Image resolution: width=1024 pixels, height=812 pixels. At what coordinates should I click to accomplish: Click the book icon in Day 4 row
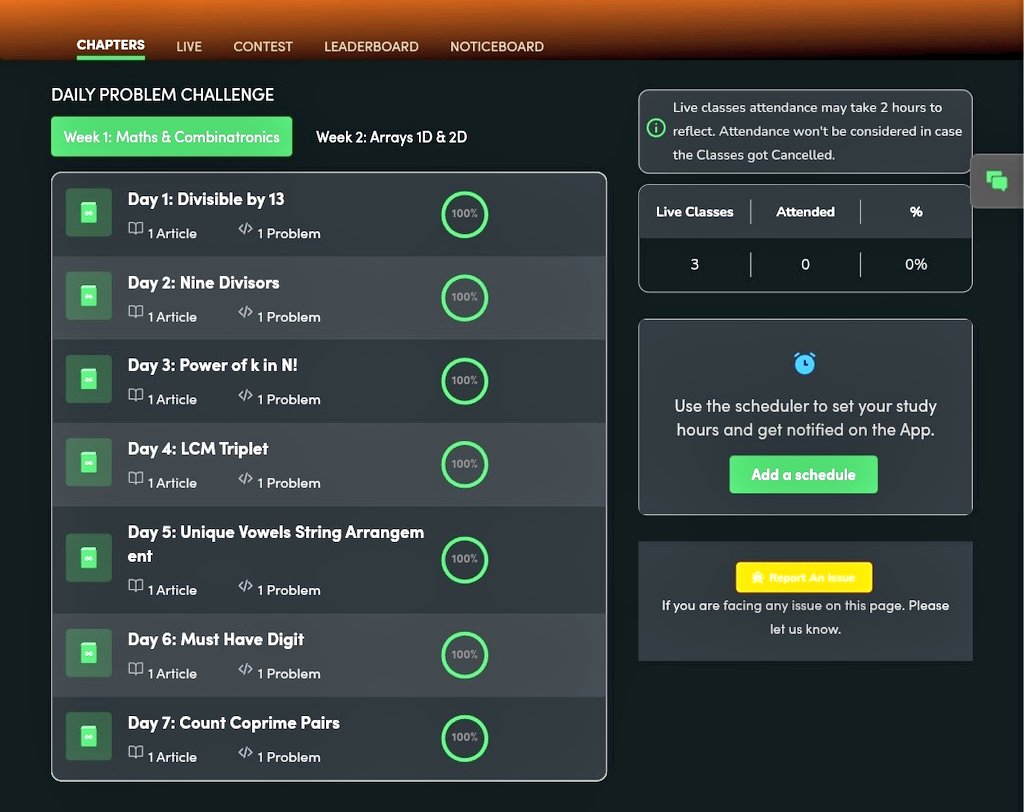(136, 478)
